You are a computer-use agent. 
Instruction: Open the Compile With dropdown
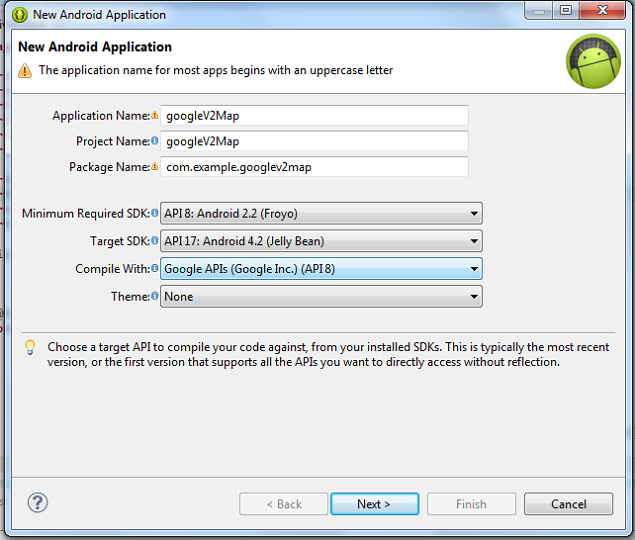click(321, 269)
